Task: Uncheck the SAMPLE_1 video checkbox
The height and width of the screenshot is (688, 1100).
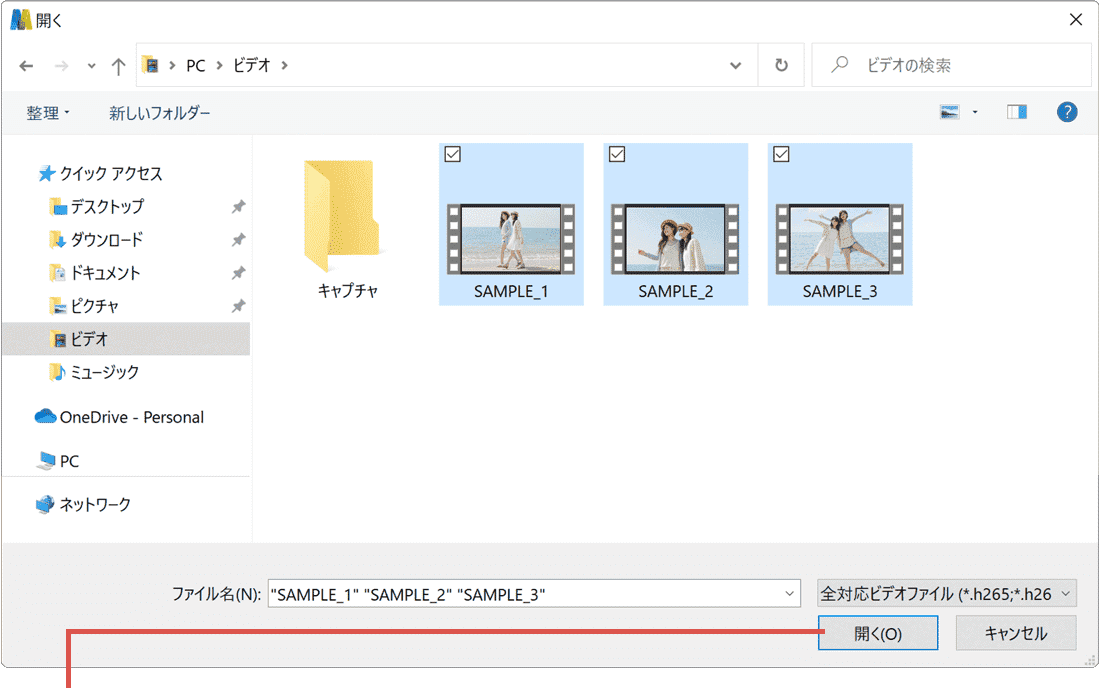Action: [453, 154]
